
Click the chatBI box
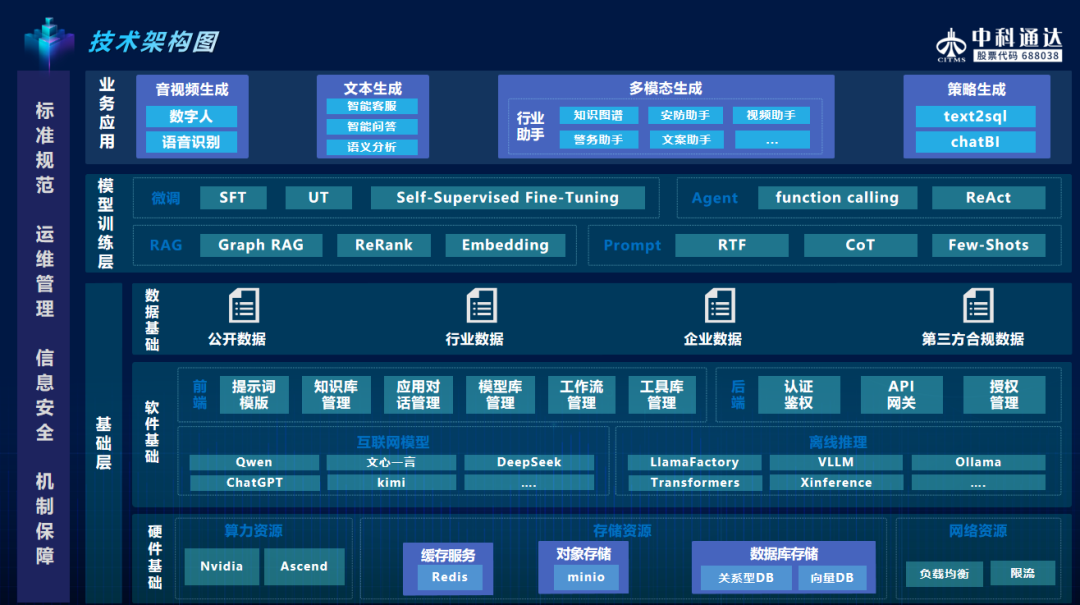975,142
